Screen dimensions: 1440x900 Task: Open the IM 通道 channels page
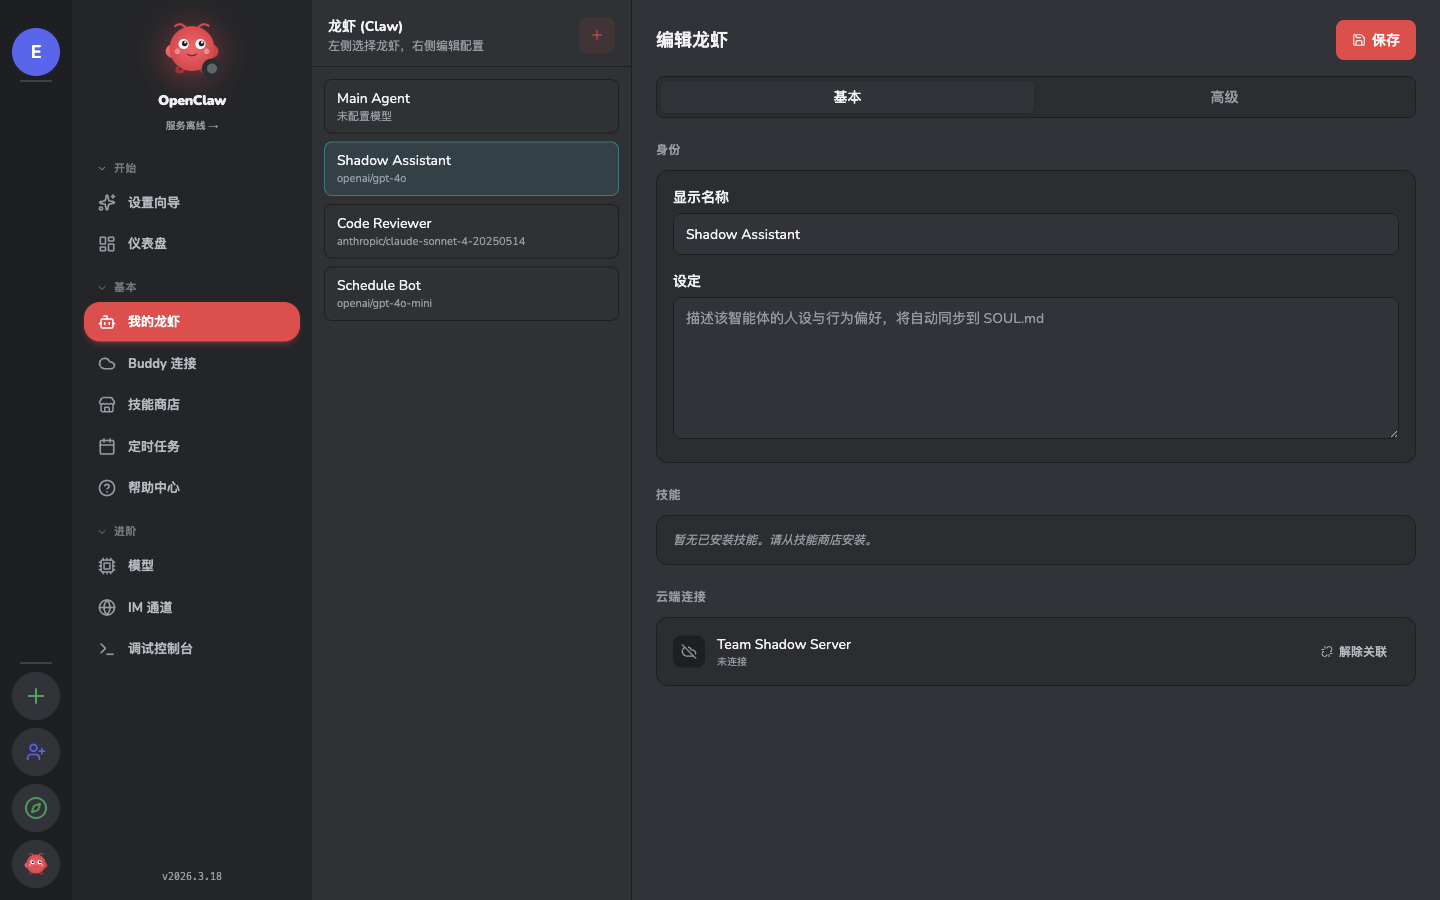tap(150, 607)
